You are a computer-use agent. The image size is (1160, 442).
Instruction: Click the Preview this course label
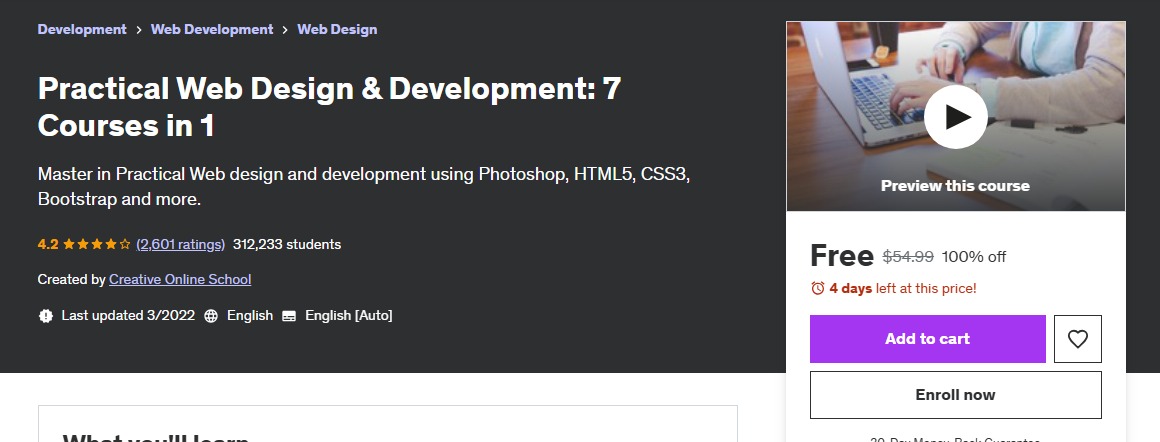955,186
